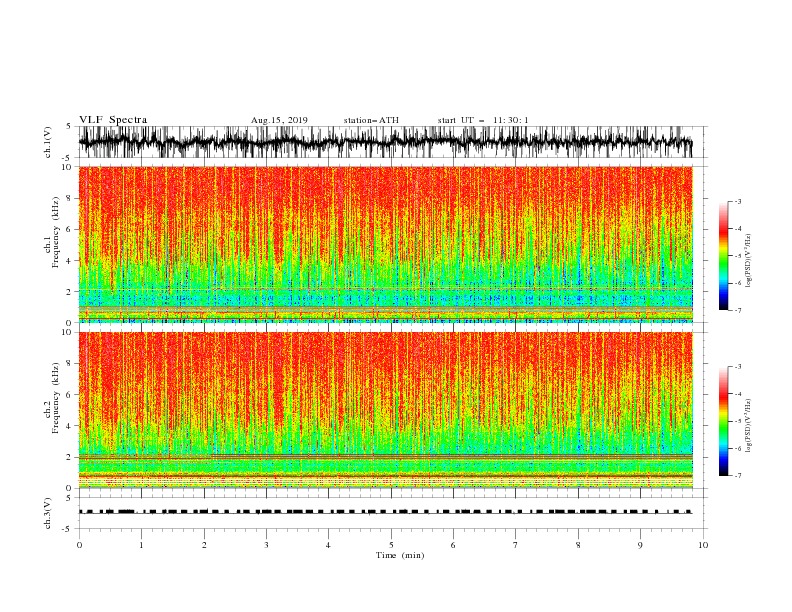Viewport: 792px width, 612px height.
Task: Click the "1" tick on the time axis
Action: (141, 545)
